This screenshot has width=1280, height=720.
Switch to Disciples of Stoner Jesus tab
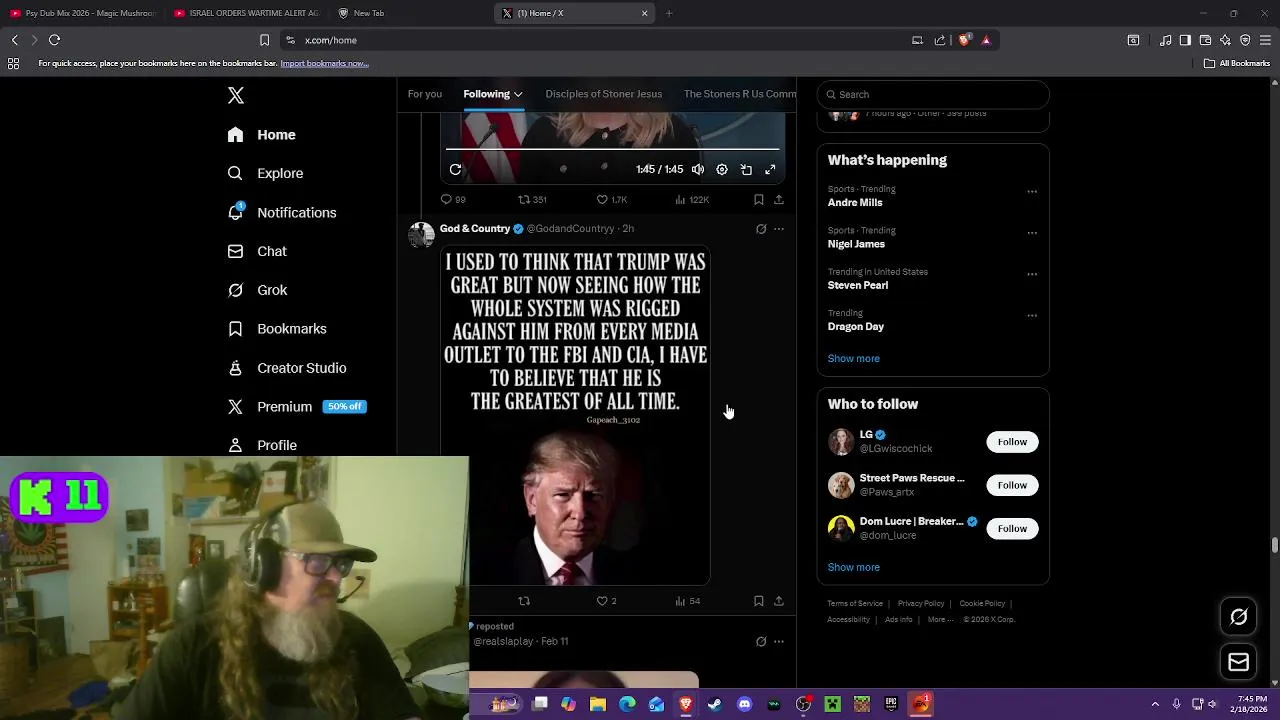click(603, 94)
